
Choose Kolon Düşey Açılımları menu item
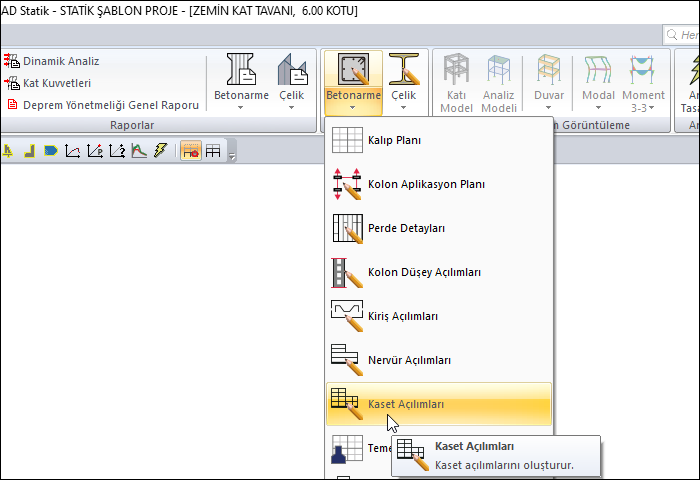pyautogui.click(x=439, y=272)
